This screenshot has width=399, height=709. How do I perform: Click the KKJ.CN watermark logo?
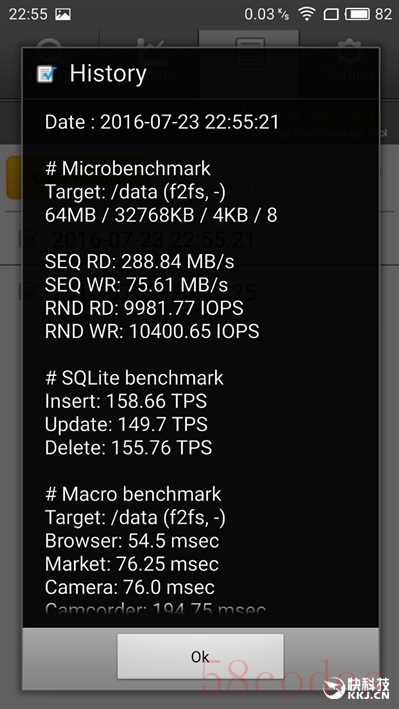tap(357, 687)
